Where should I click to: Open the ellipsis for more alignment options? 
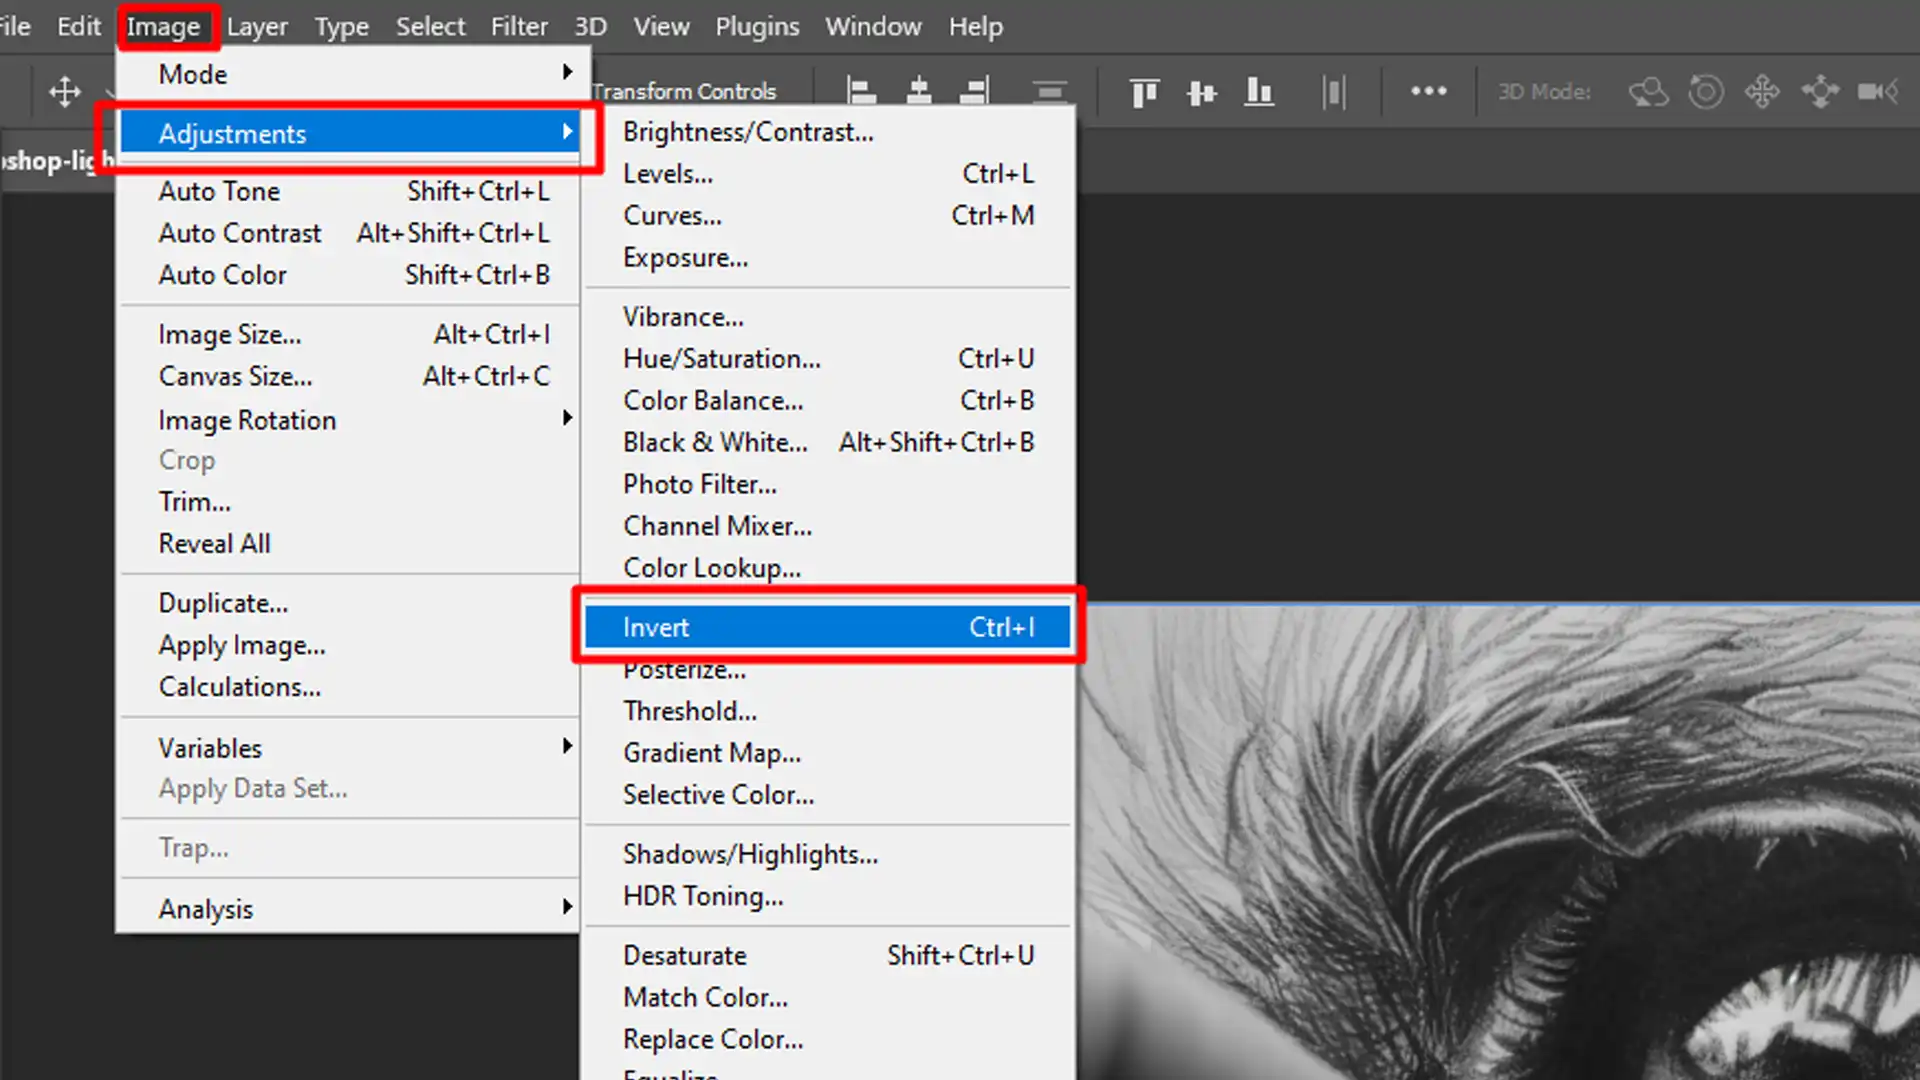(1427, 91)
